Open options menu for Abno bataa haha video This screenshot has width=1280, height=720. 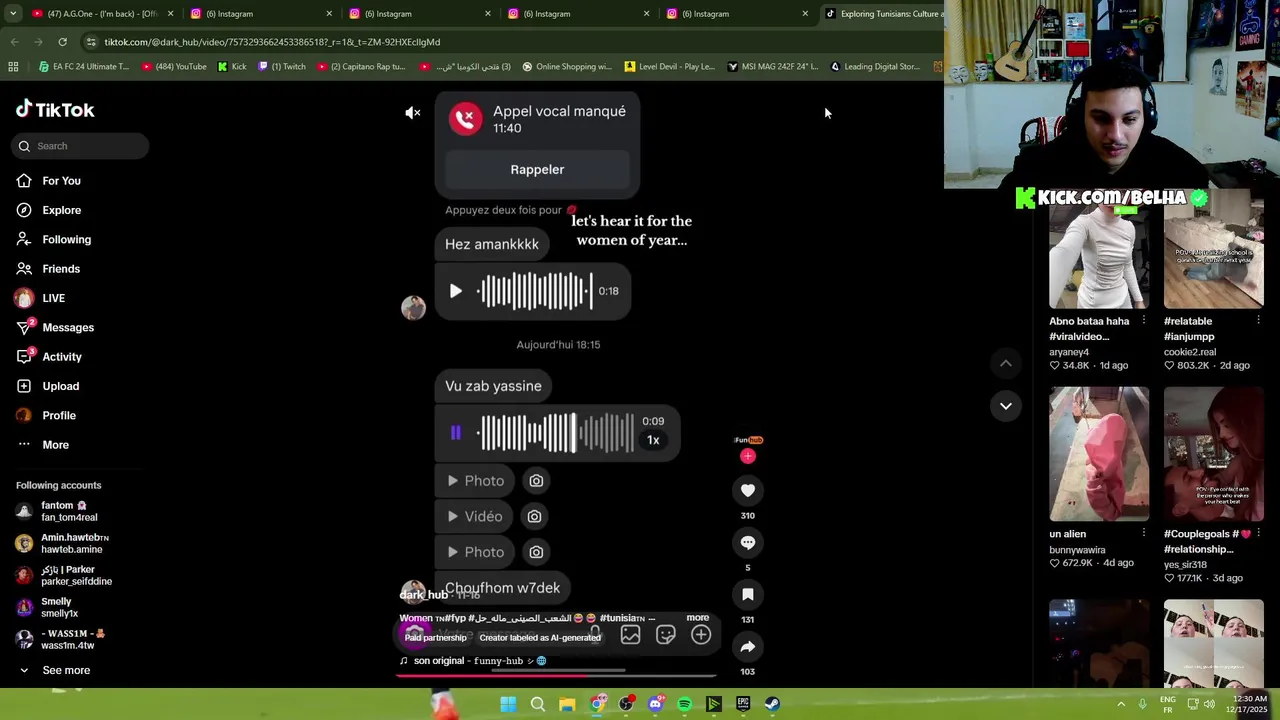point(1144,321)
